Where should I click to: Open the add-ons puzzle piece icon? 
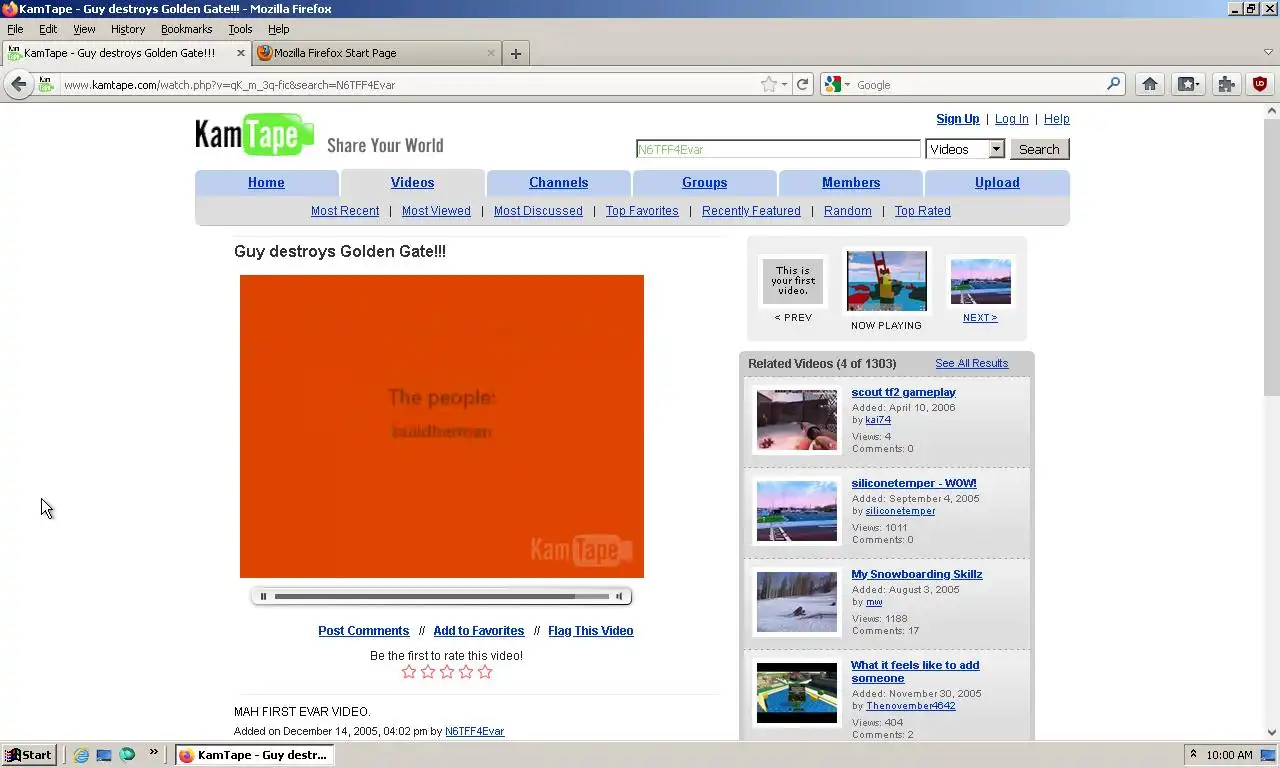[x=1226, y=85]
